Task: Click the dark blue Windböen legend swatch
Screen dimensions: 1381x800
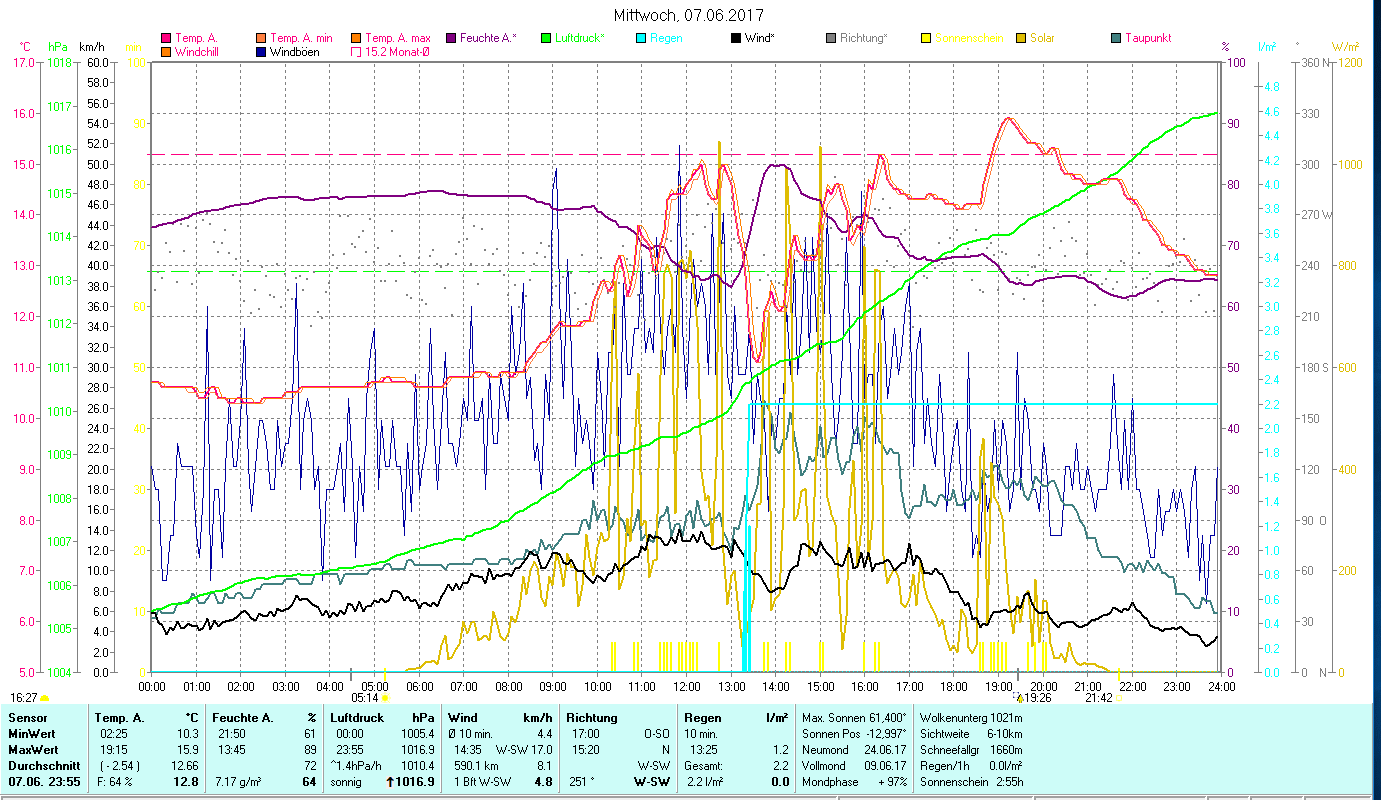Action: pos(262,52)
